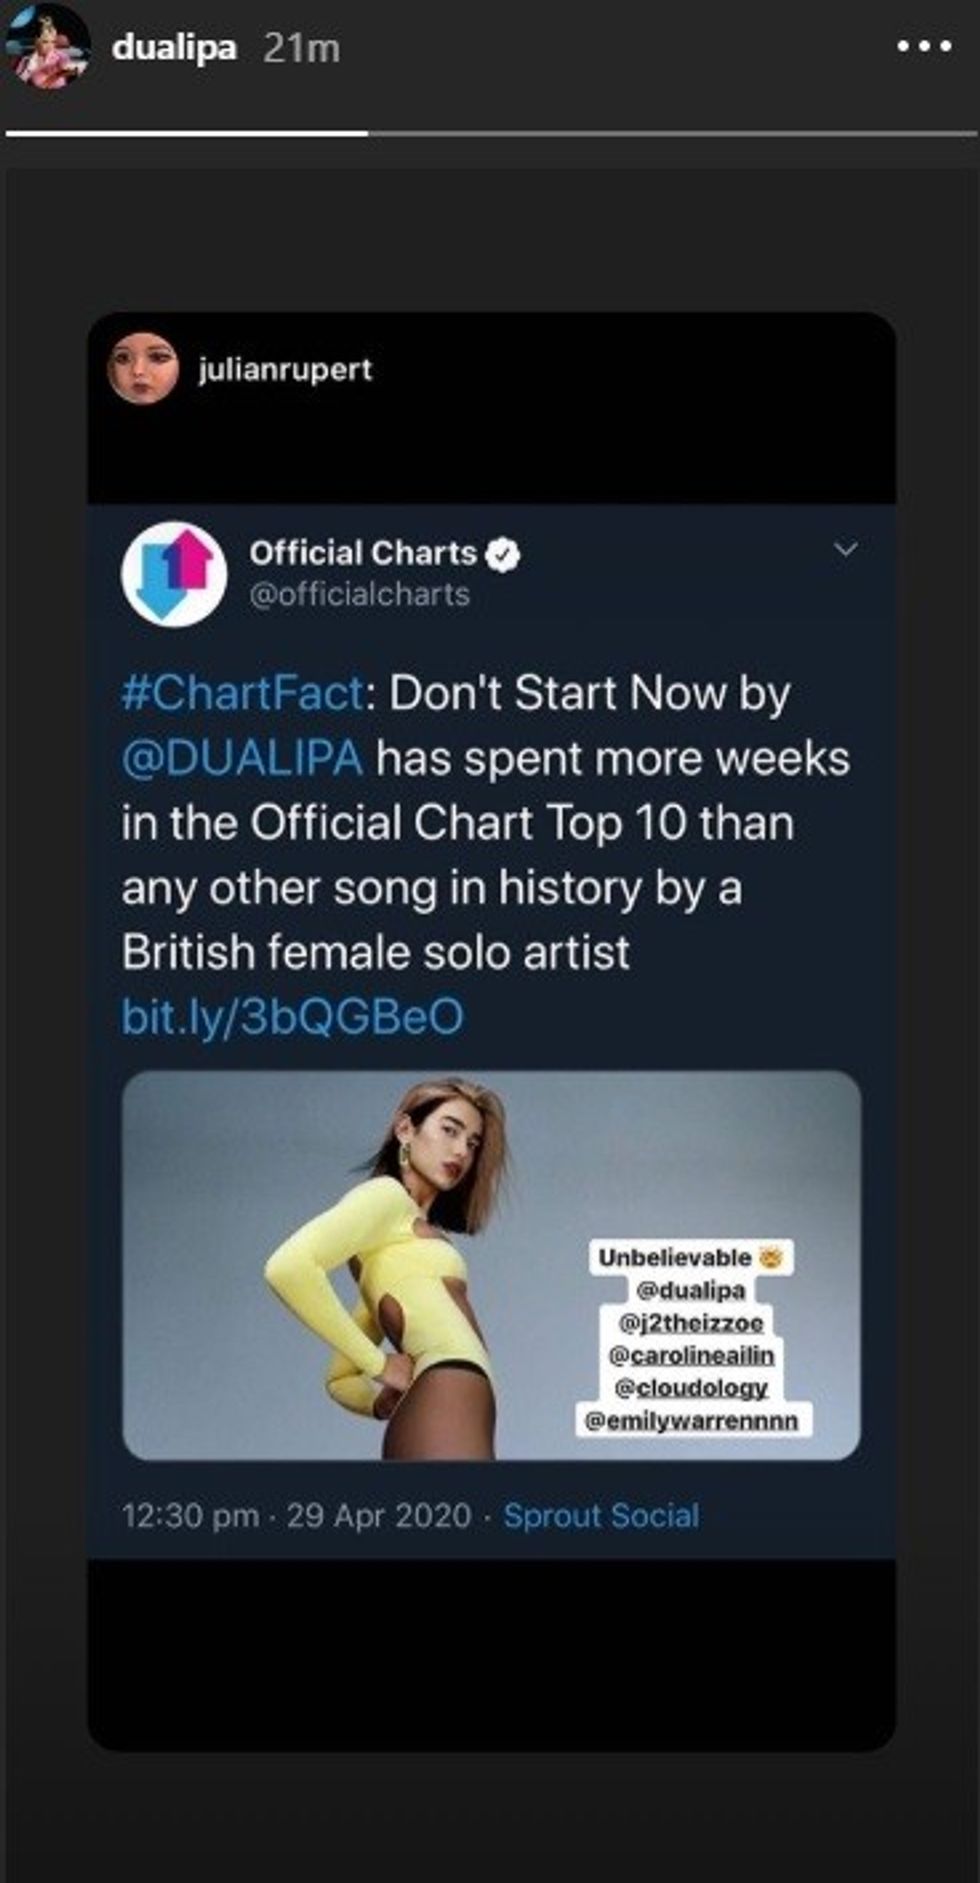Open the three-dot story options menu

click(x=923, y=47)
